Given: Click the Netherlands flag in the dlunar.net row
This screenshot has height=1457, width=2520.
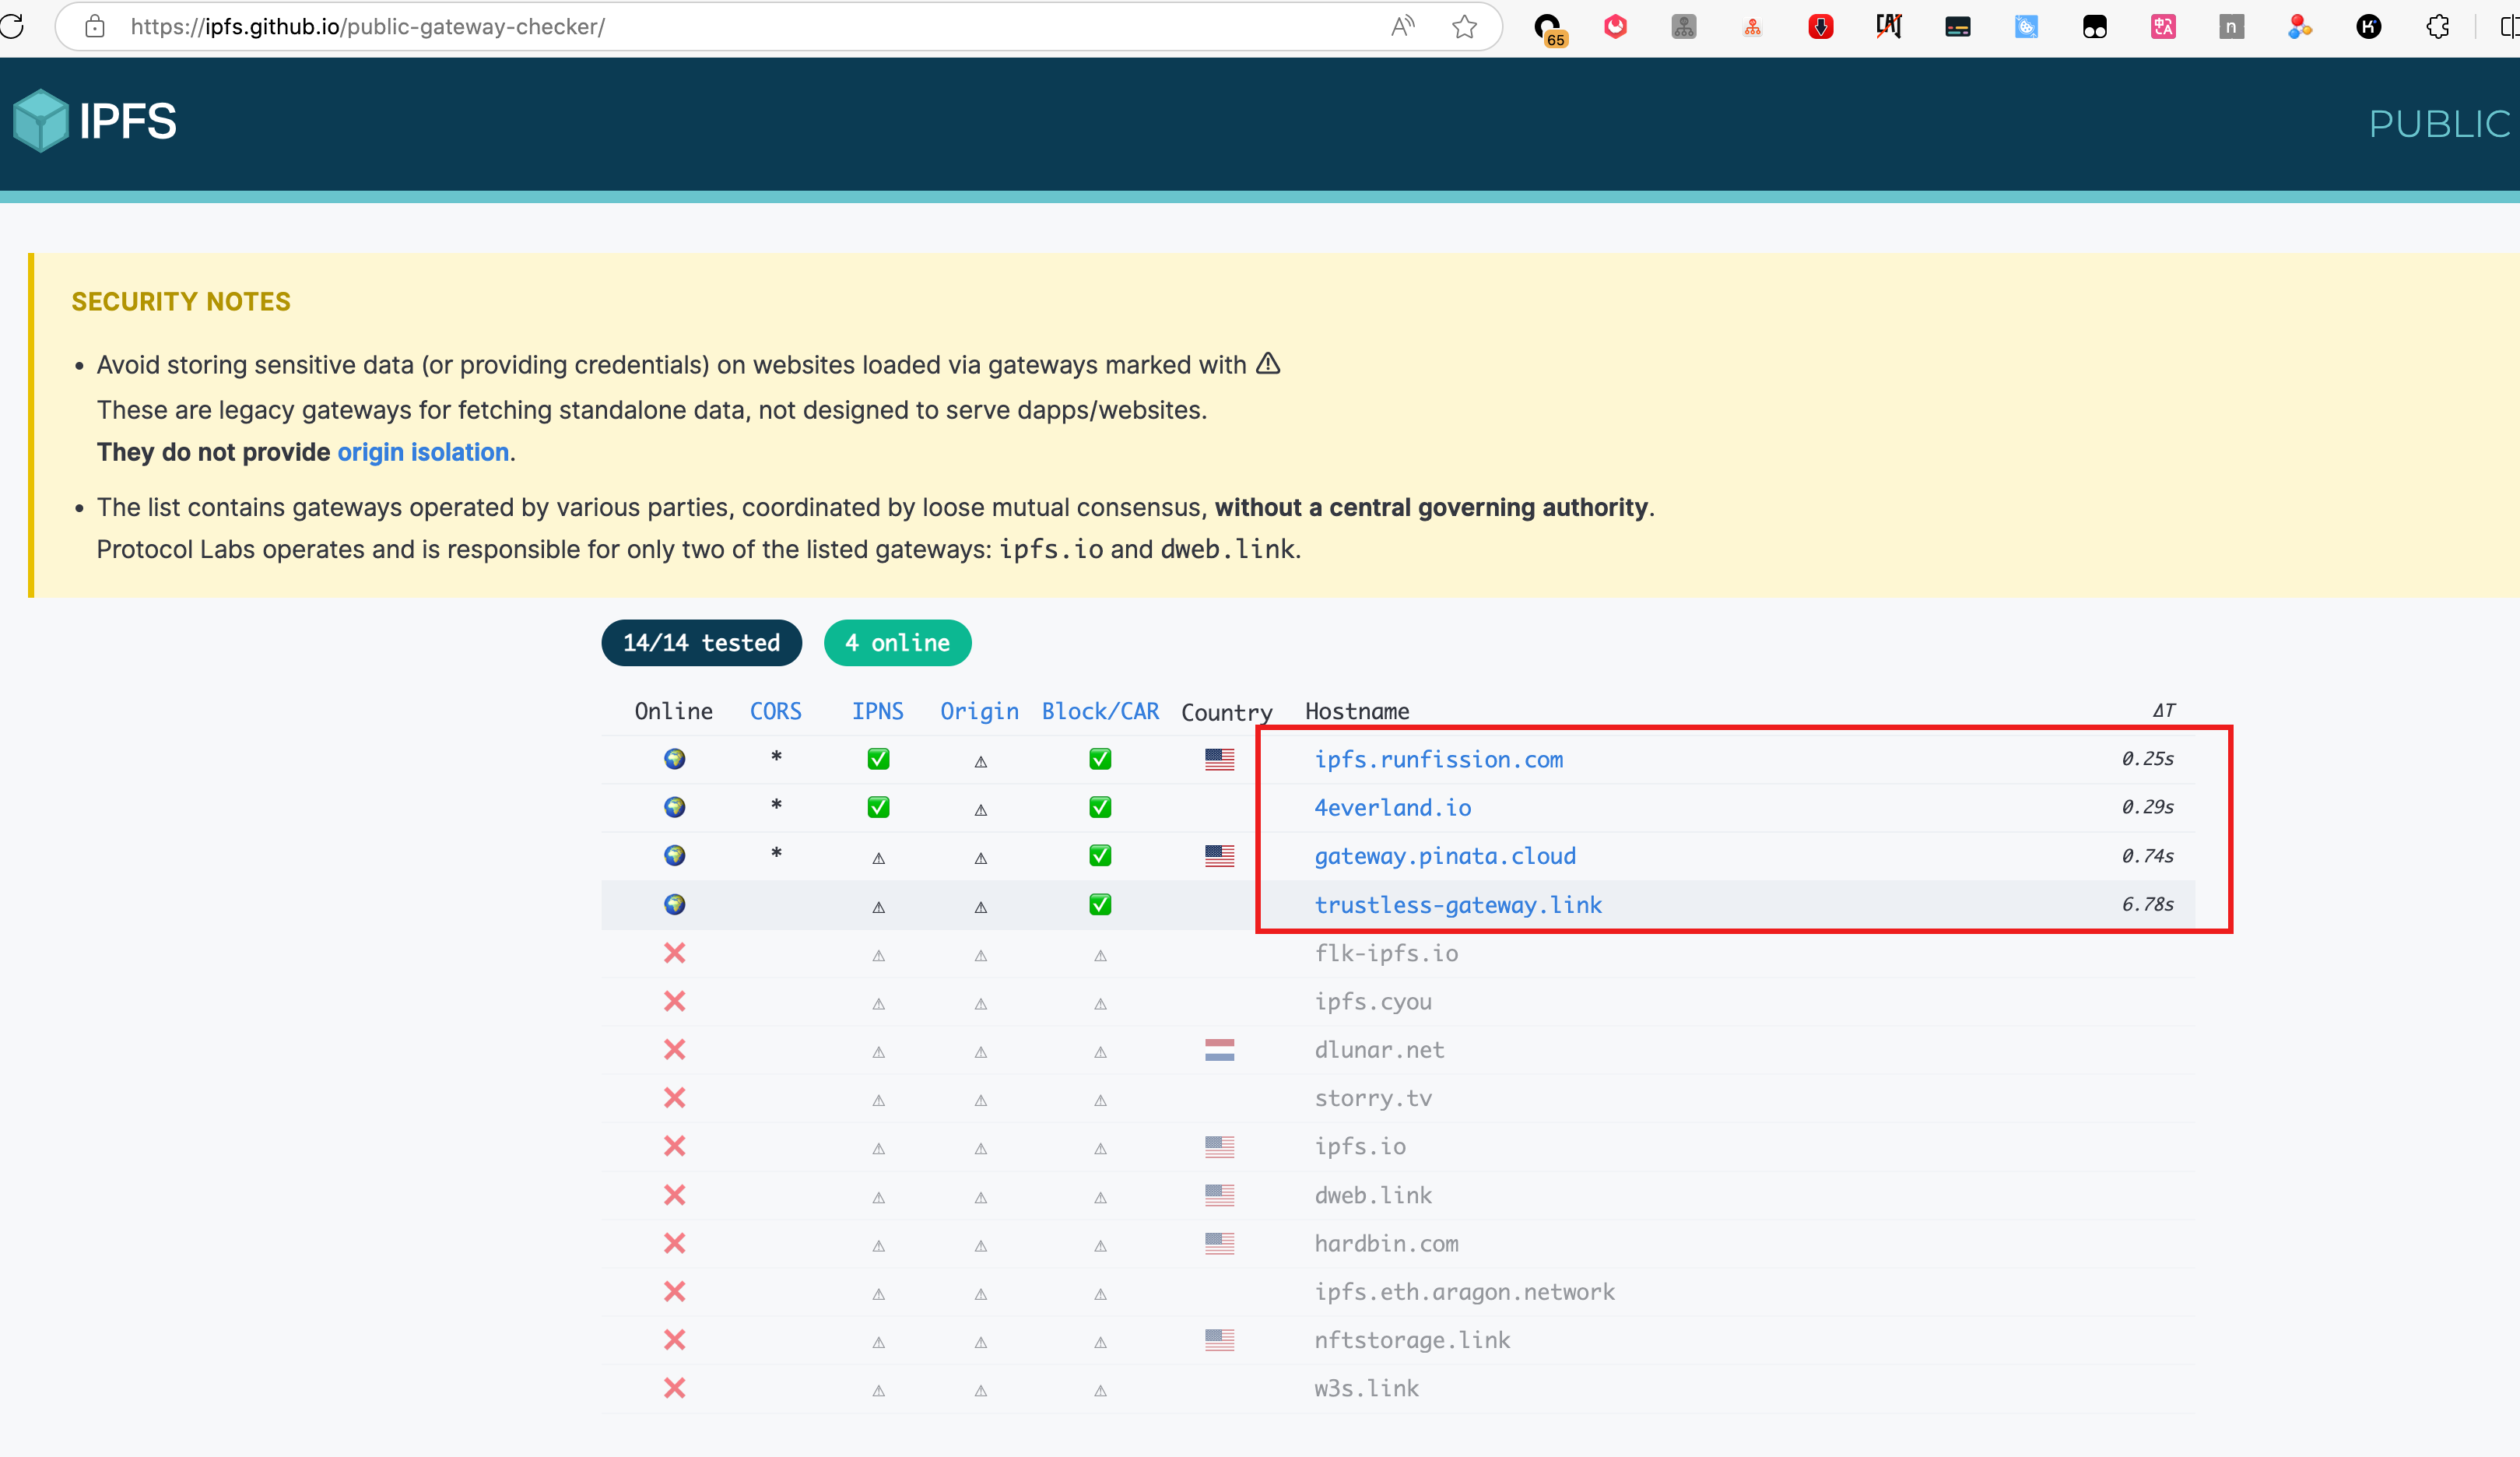Looking at the screenshot, I should pos(1220,1050).
